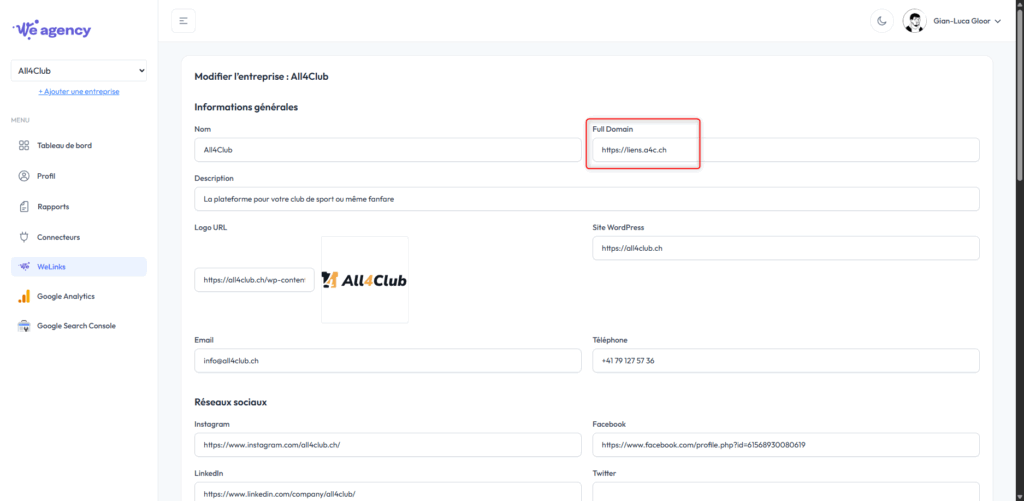The image size is (1024, 501).
Task: Click into the Full Domain field
Action: point(786,150)
